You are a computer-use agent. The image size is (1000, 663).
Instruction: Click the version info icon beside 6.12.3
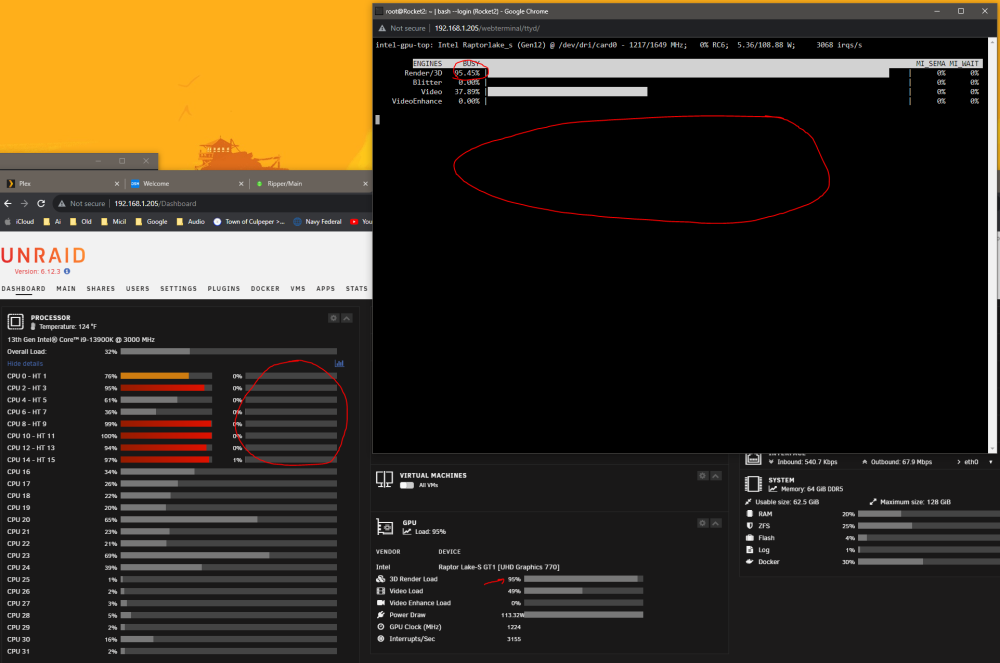coord(67,272)
